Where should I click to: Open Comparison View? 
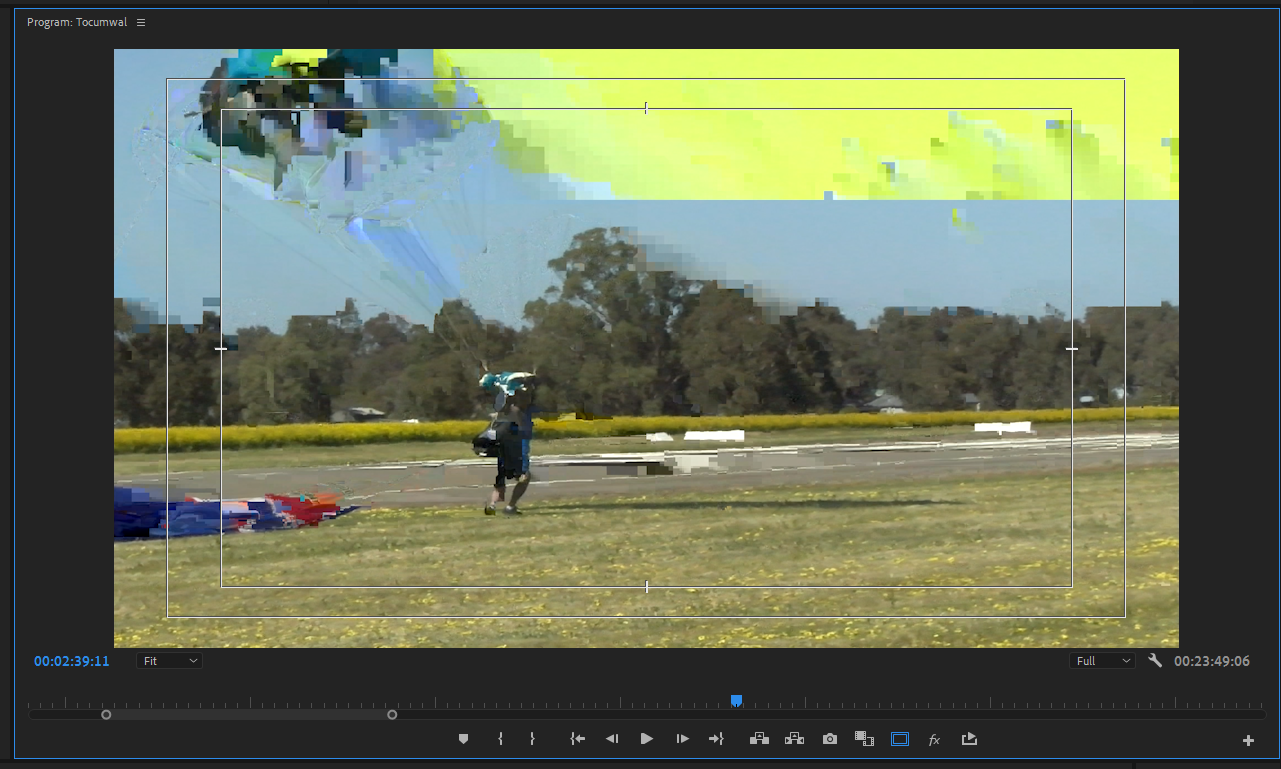click(x=864, y=738)
